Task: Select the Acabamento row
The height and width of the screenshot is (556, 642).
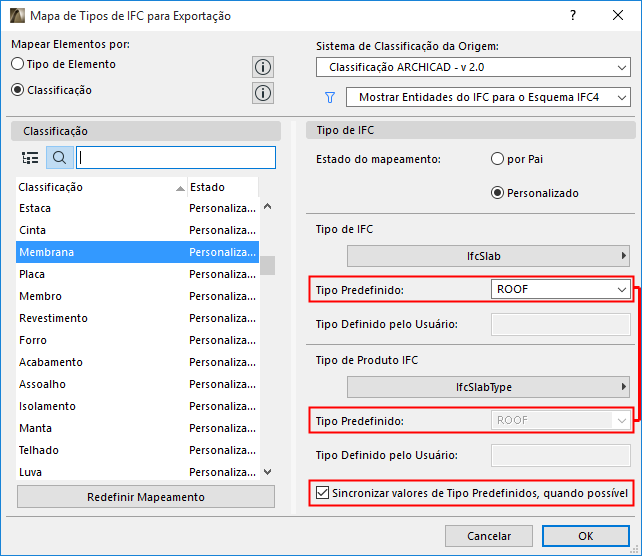Action: (x=138, y=362)
